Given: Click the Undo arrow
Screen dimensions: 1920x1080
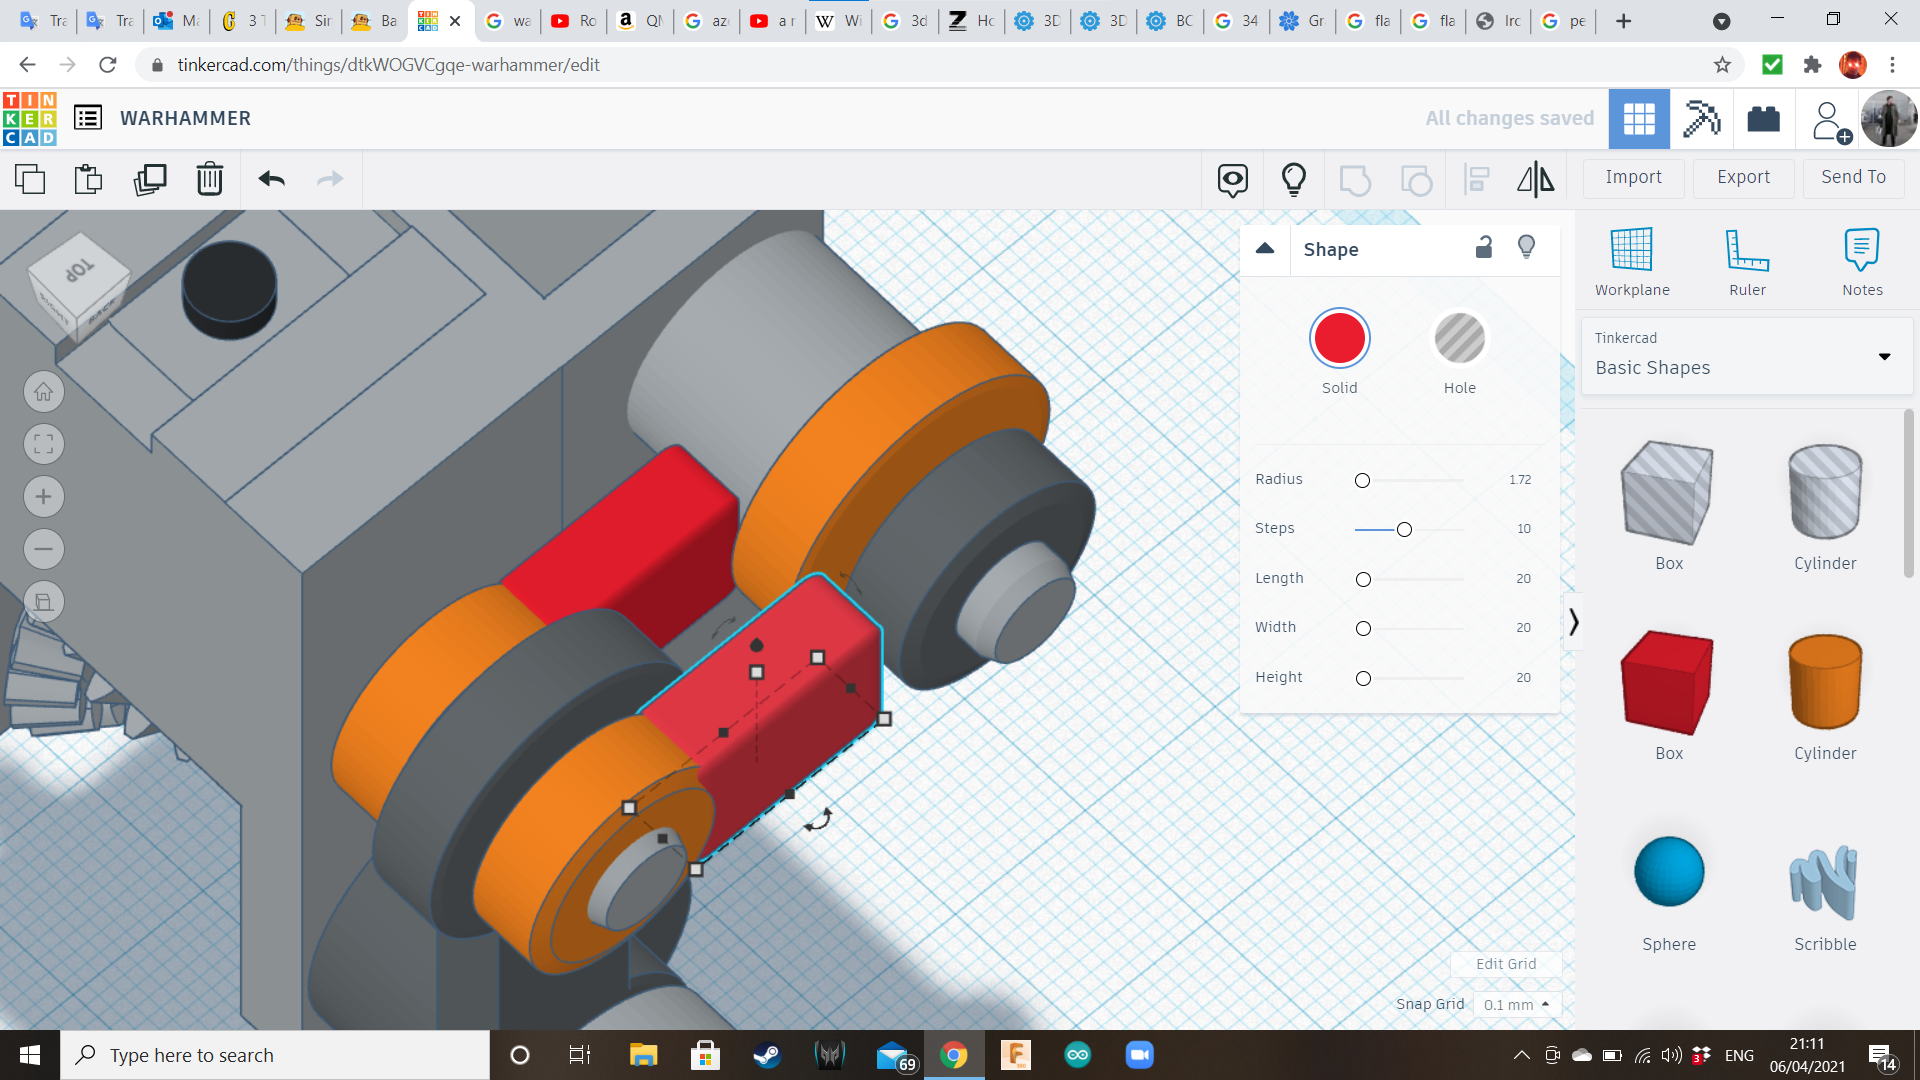Looking at the screenshot, I should [269, 179].
